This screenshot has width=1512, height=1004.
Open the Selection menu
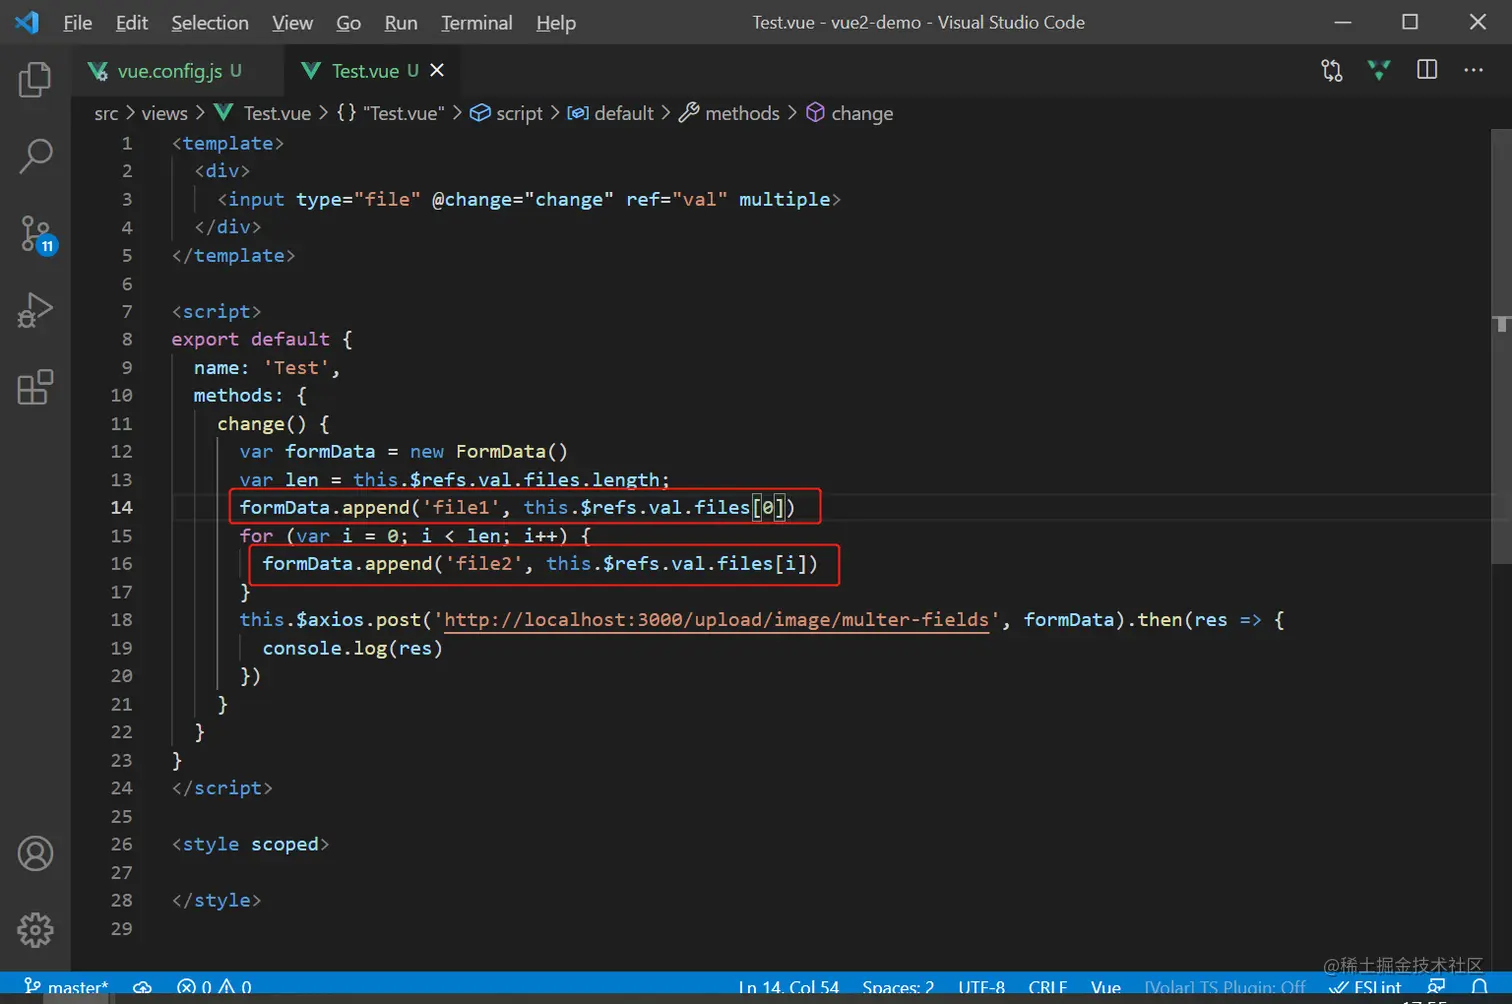210,22
